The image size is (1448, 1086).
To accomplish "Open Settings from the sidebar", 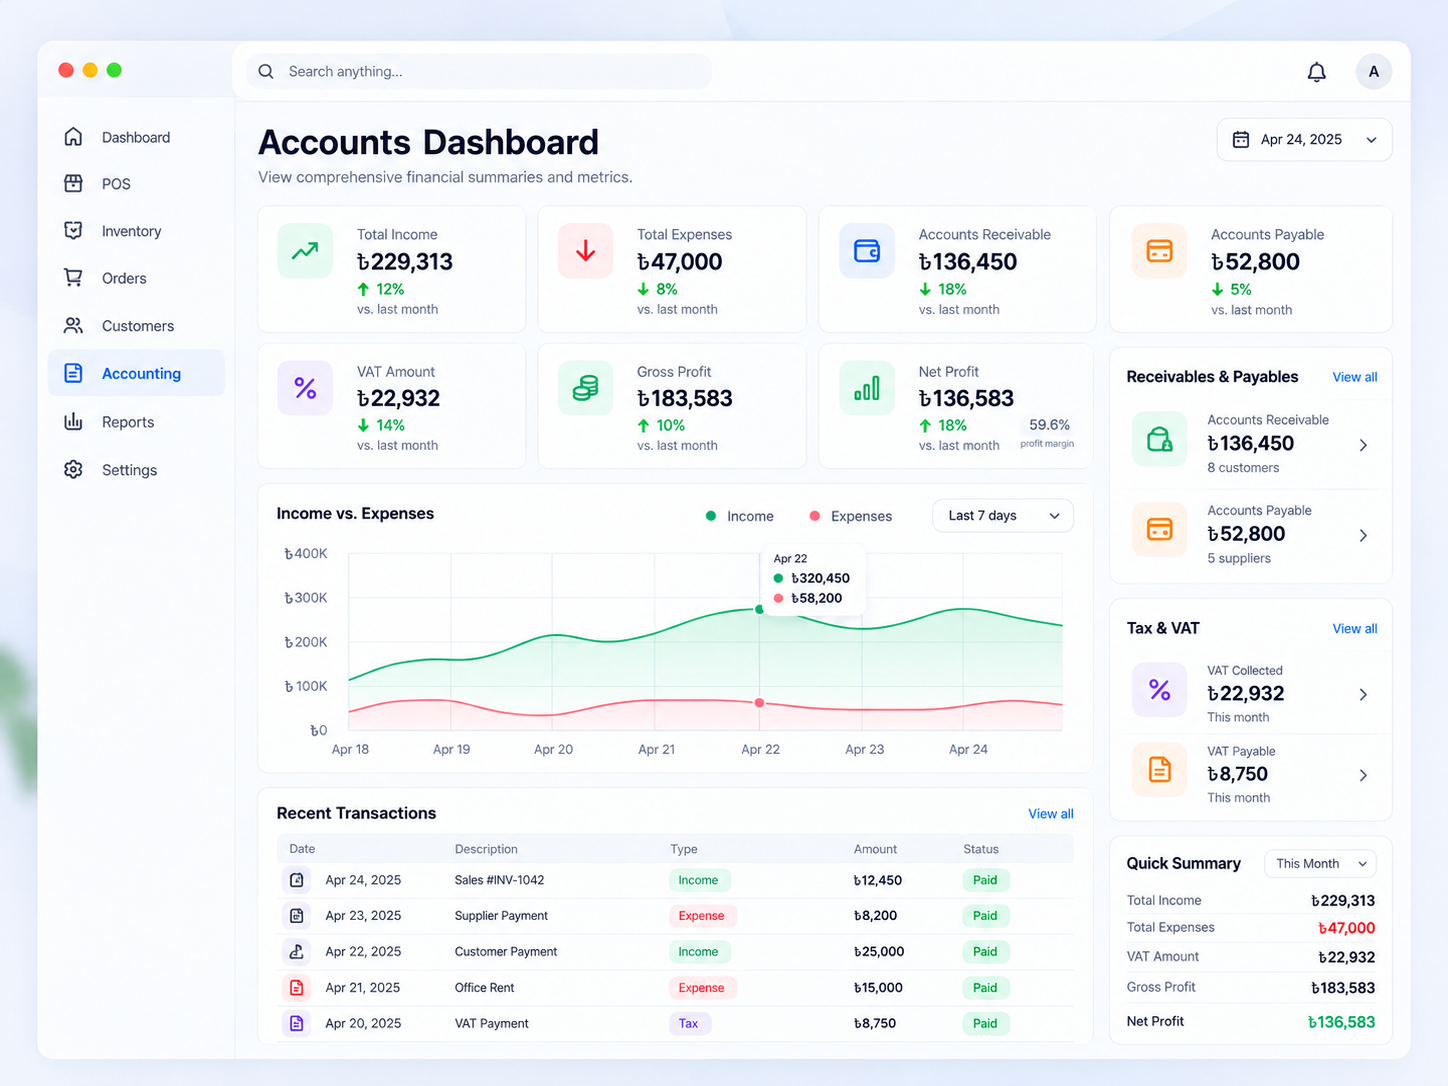I will point(136,470).
